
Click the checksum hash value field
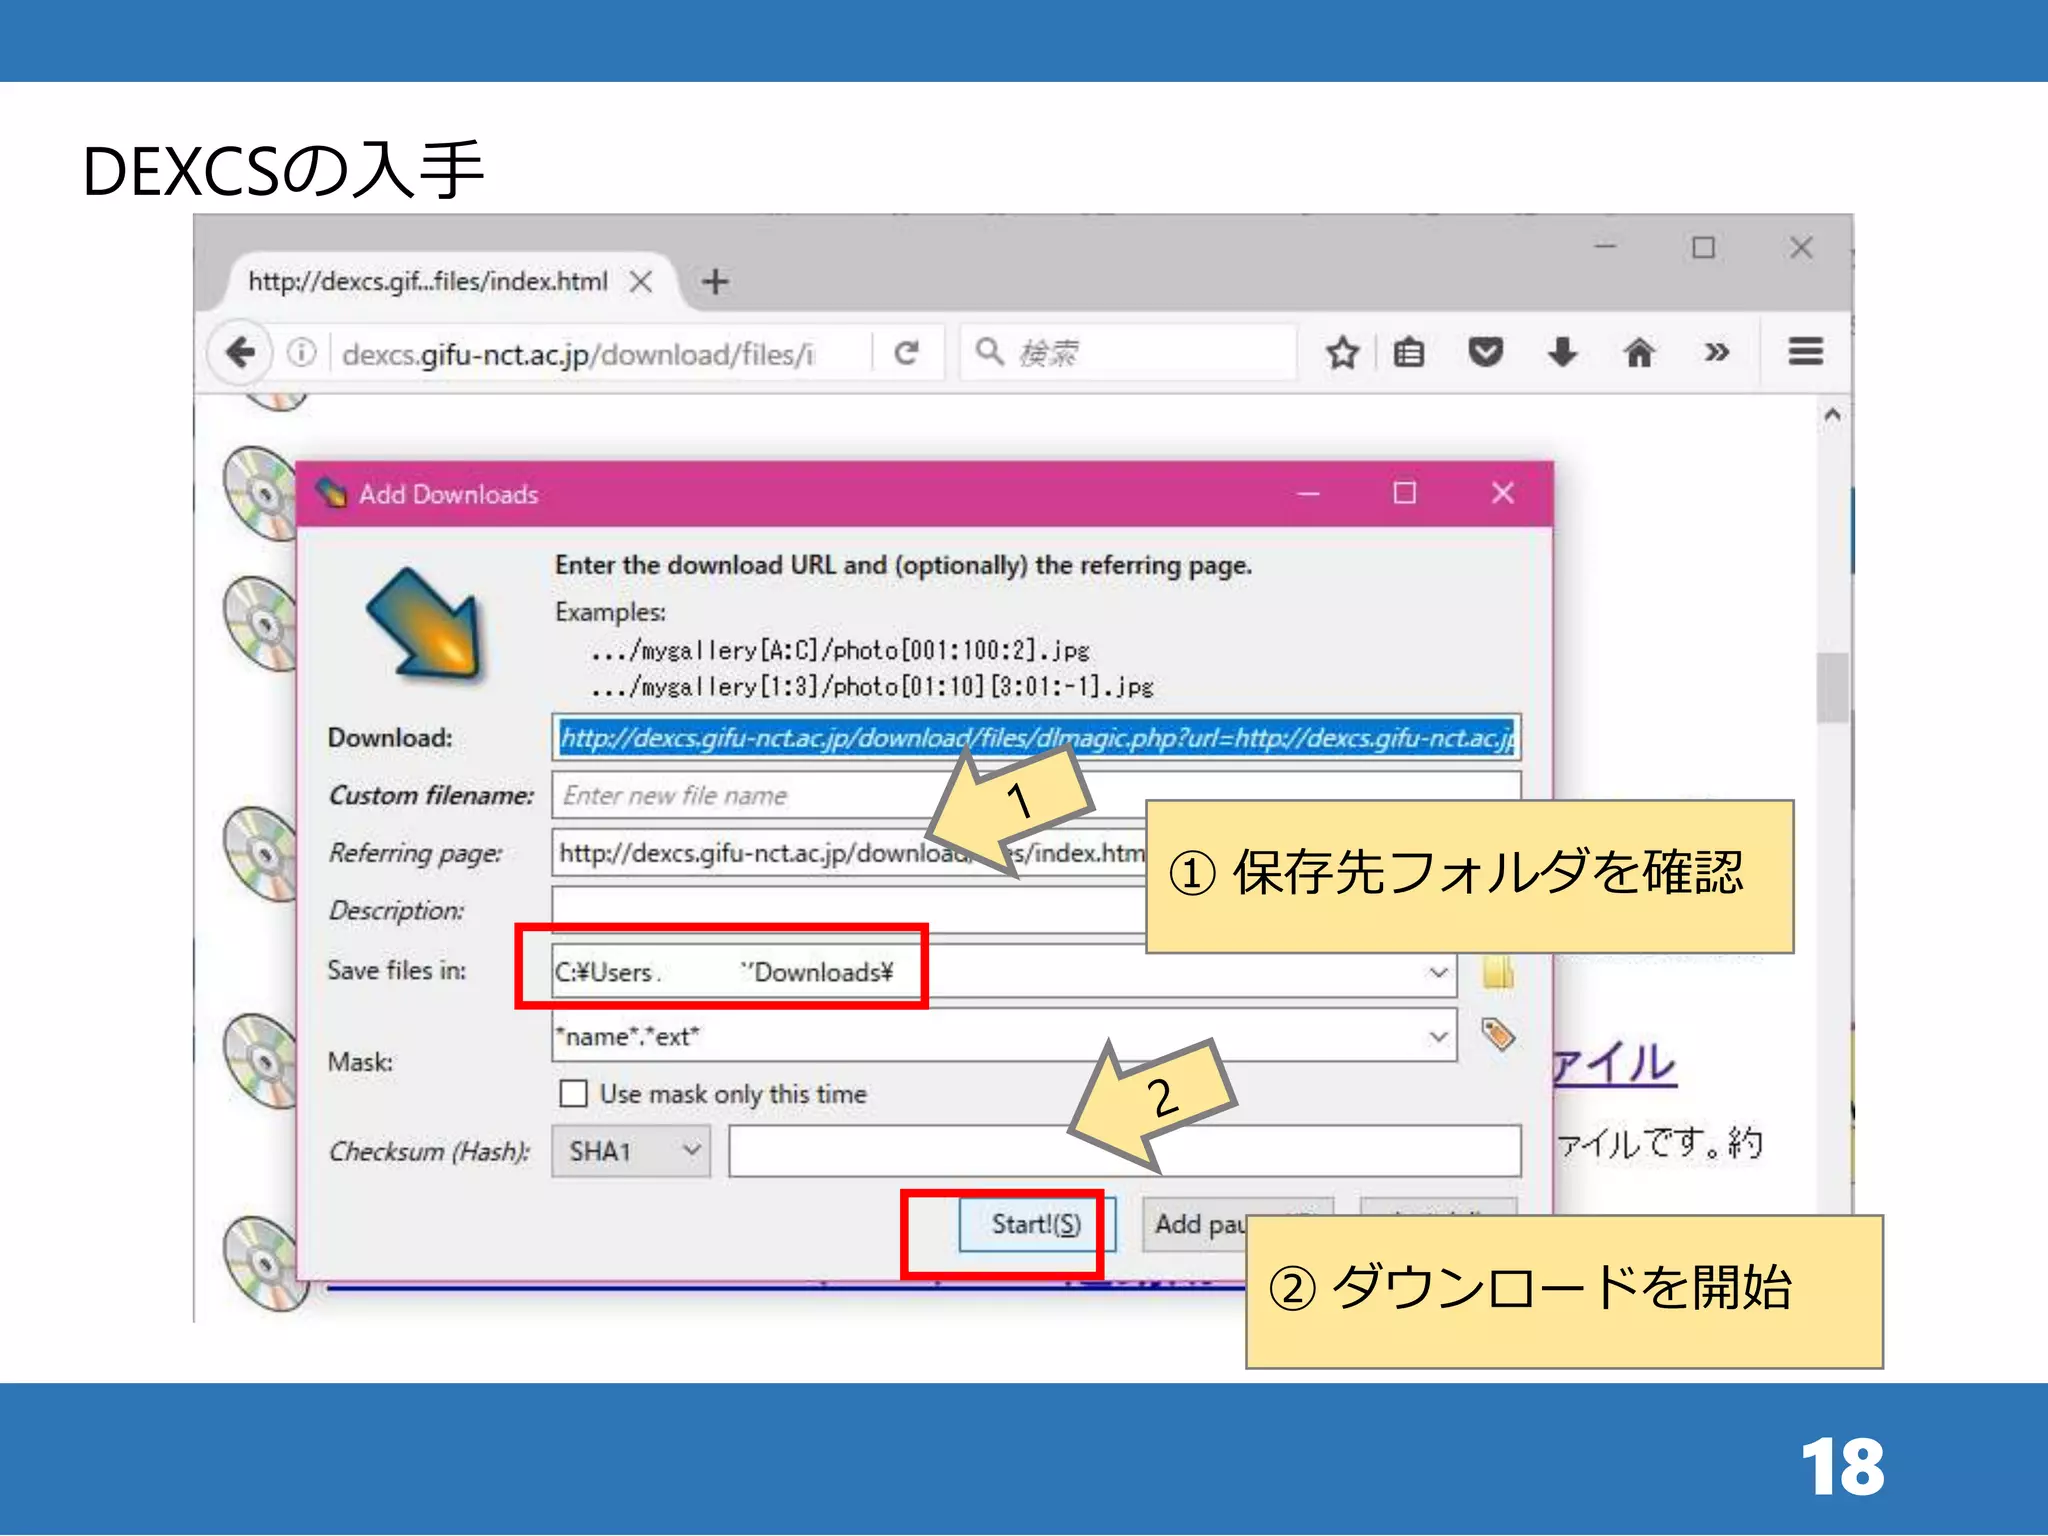(1125, 1151)
